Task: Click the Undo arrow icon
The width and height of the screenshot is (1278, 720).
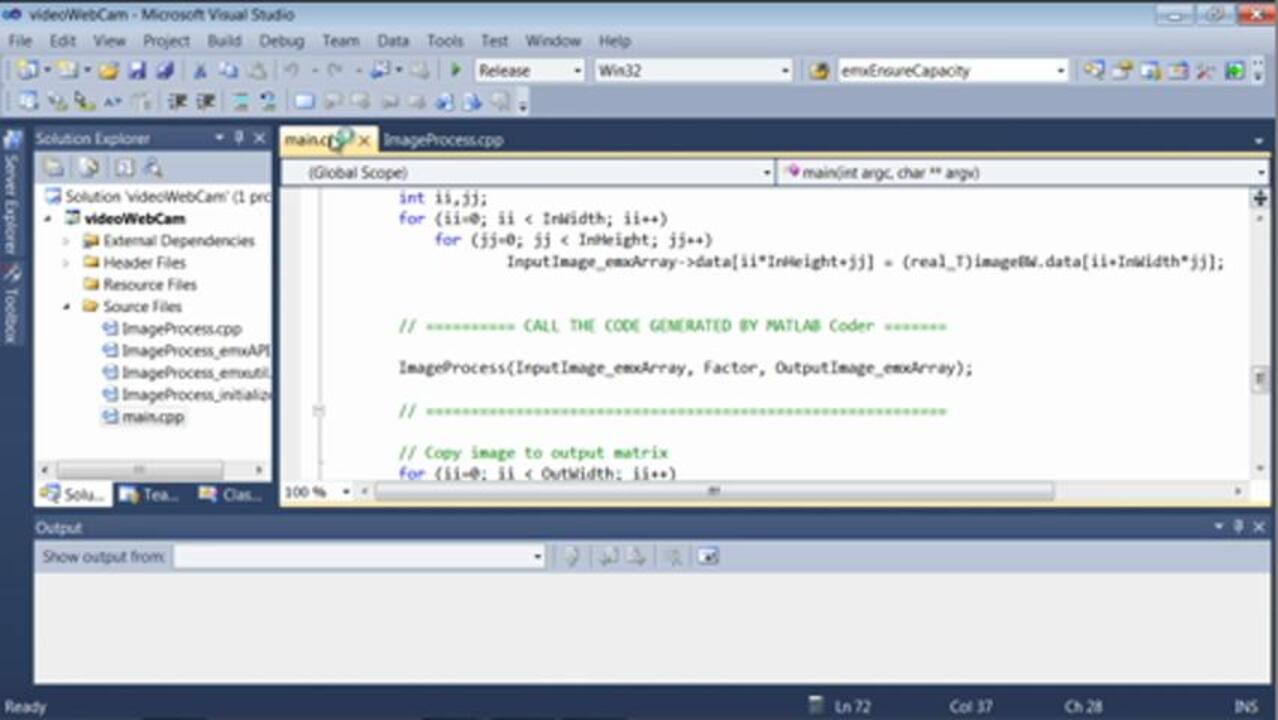Action: pos(291,70)
